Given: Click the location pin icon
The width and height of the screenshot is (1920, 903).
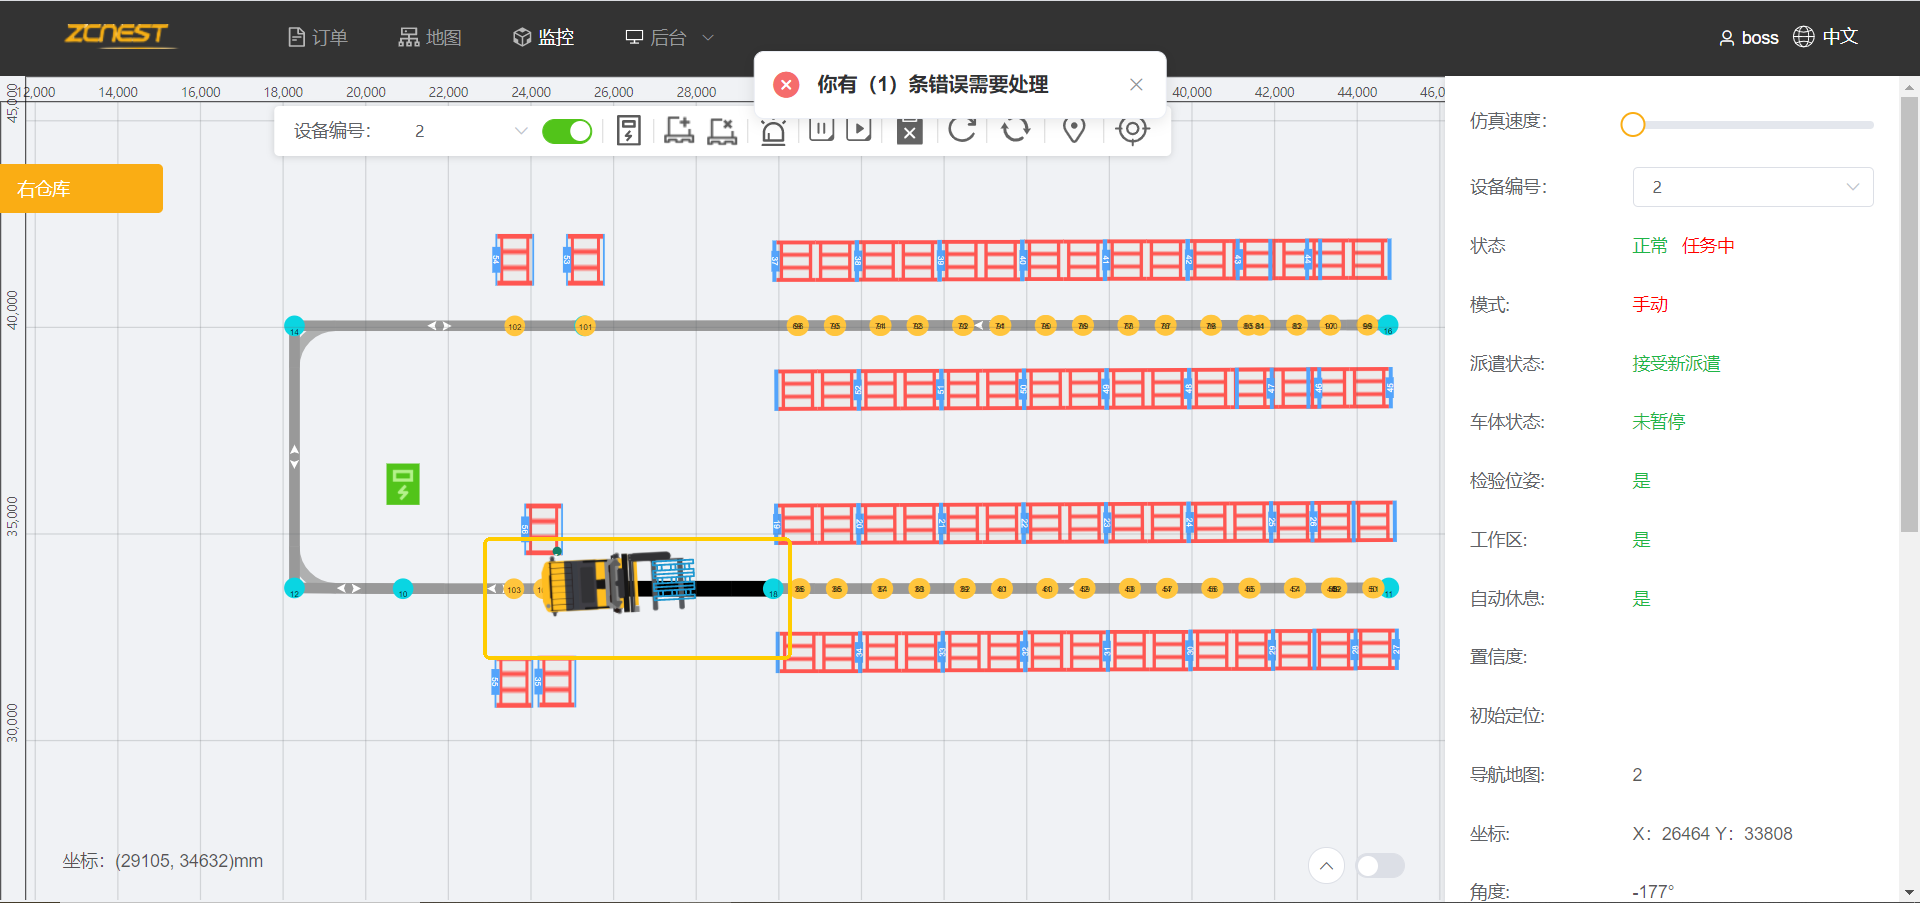Looking at the screenshot, I should coord(1074,130).
